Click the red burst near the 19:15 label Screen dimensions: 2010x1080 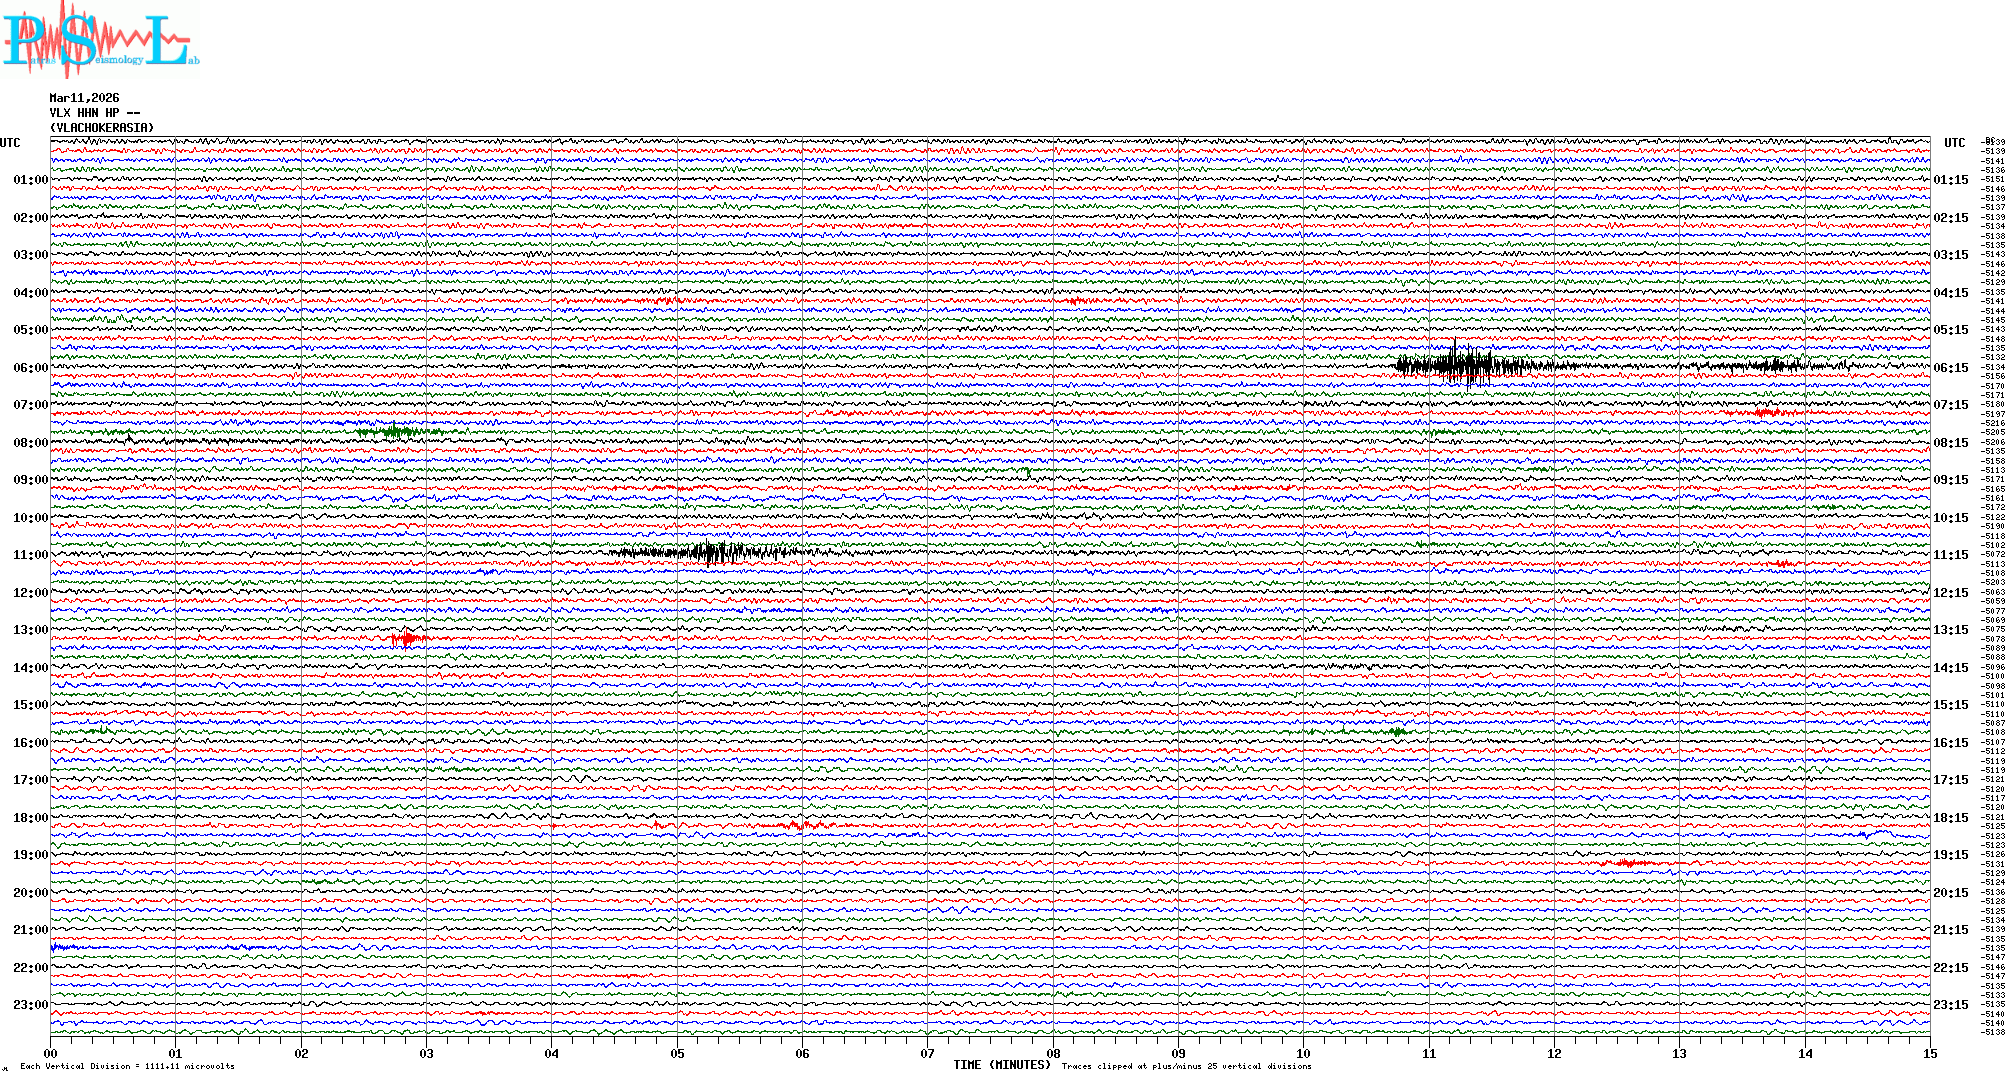(x=1628, y=862)
